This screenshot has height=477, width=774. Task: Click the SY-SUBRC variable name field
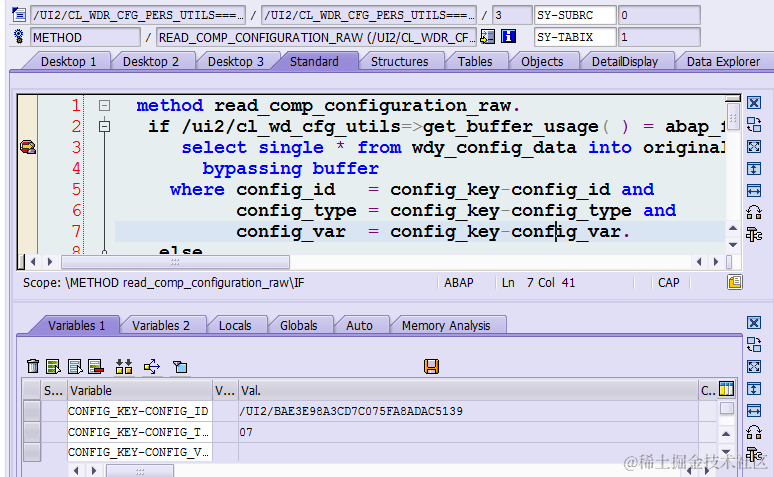[x=576, y=15]
